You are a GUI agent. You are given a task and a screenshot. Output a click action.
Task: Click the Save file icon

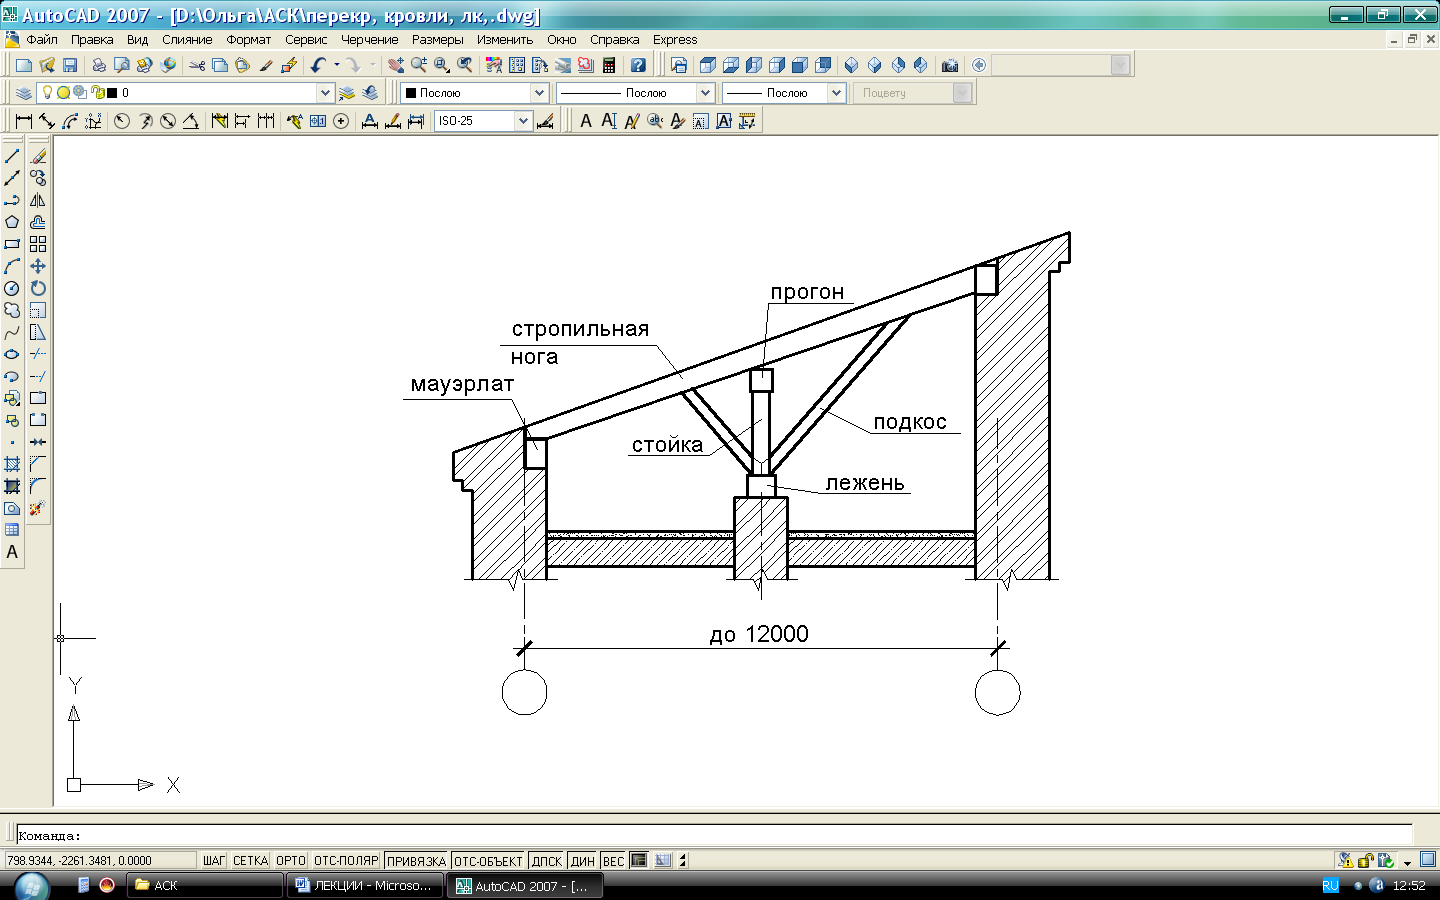click(x=70, y=65)
